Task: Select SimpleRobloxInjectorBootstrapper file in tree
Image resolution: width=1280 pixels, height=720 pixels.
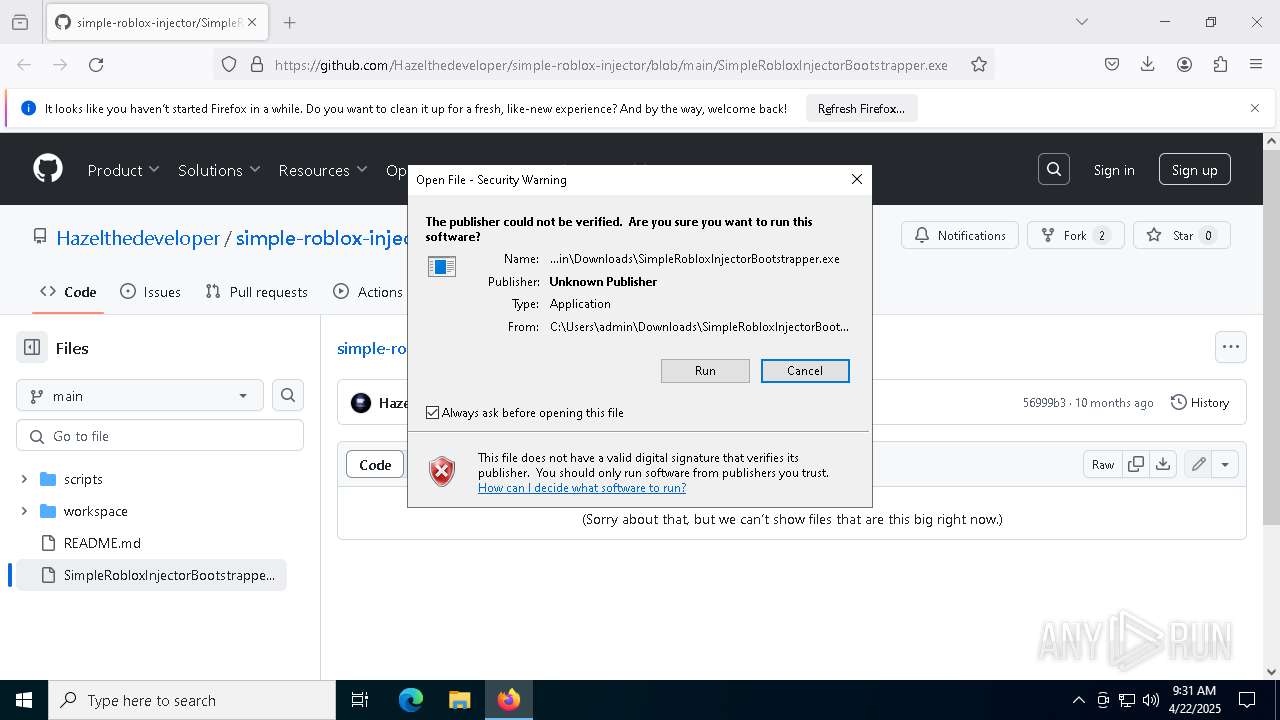Action: [x=152, y=575]
